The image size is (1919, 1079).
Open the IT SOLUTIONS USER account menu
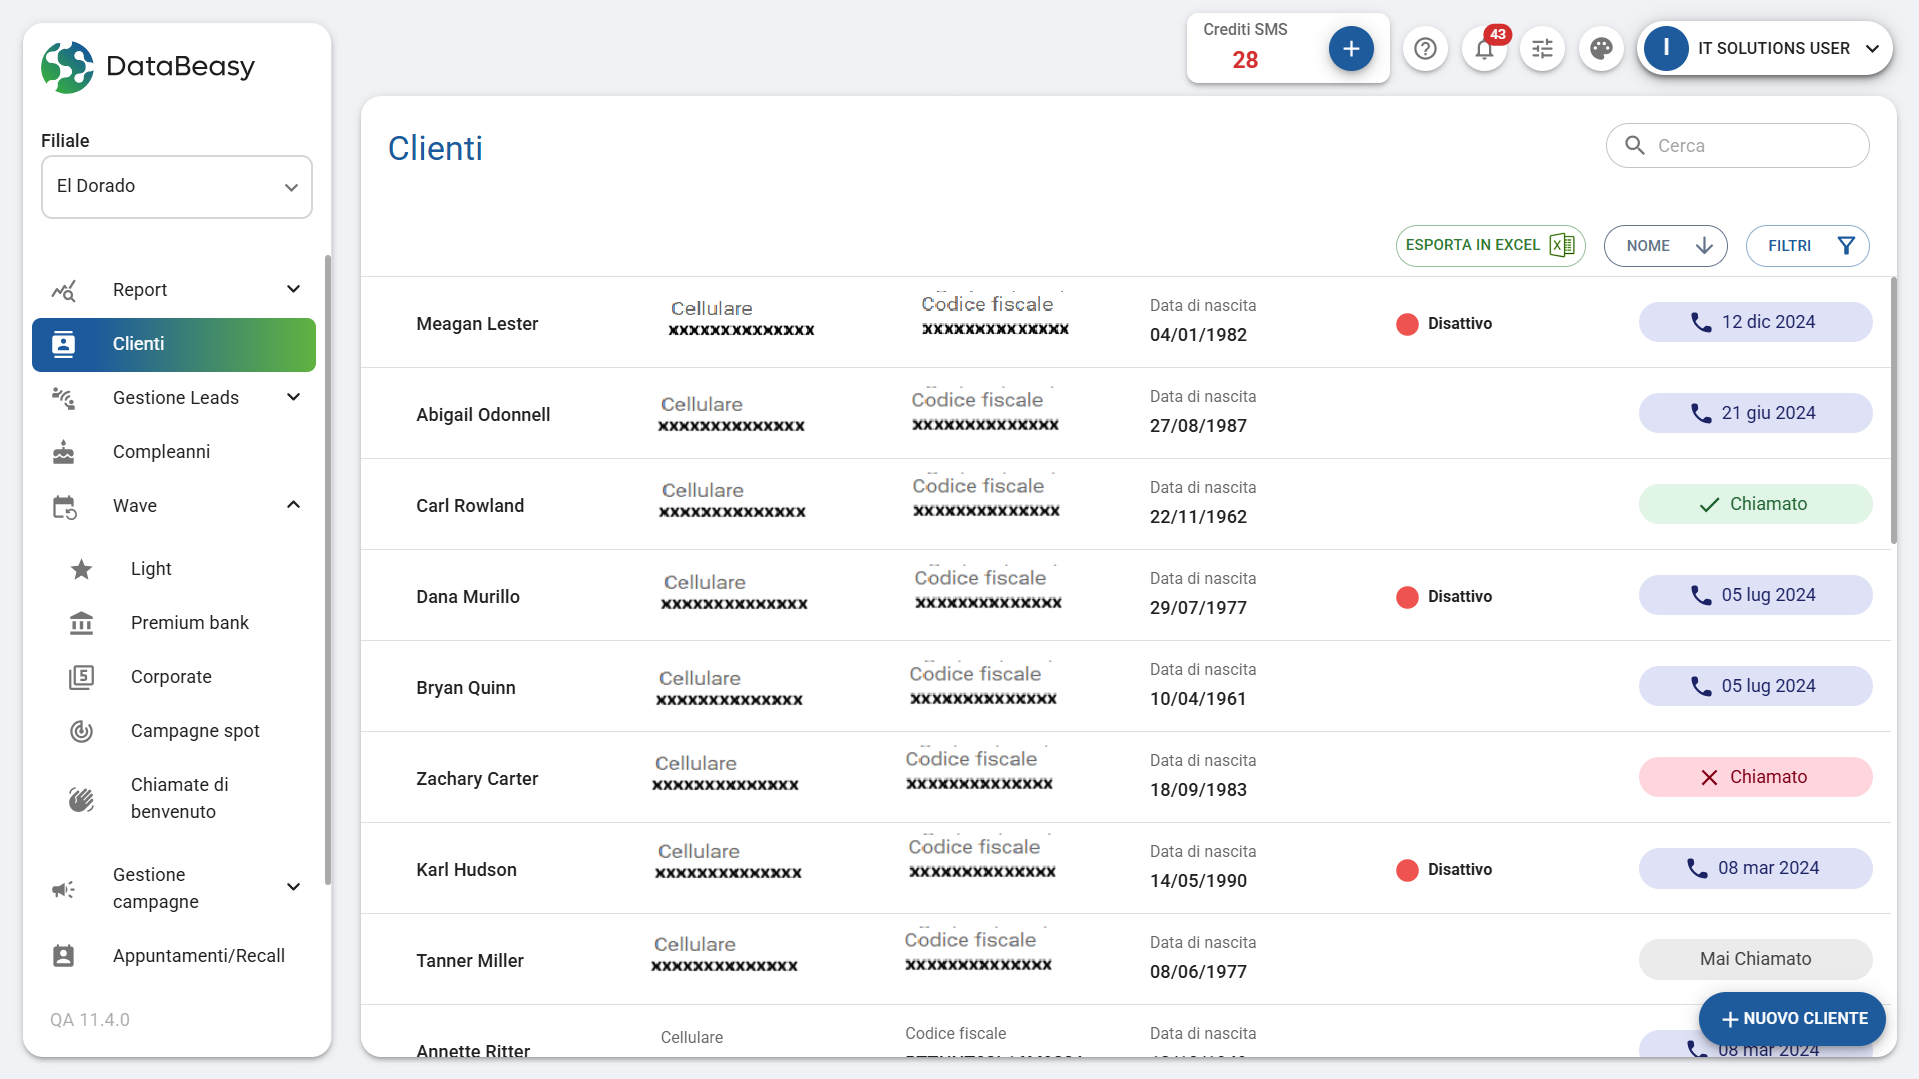[x=1765, y=48]
